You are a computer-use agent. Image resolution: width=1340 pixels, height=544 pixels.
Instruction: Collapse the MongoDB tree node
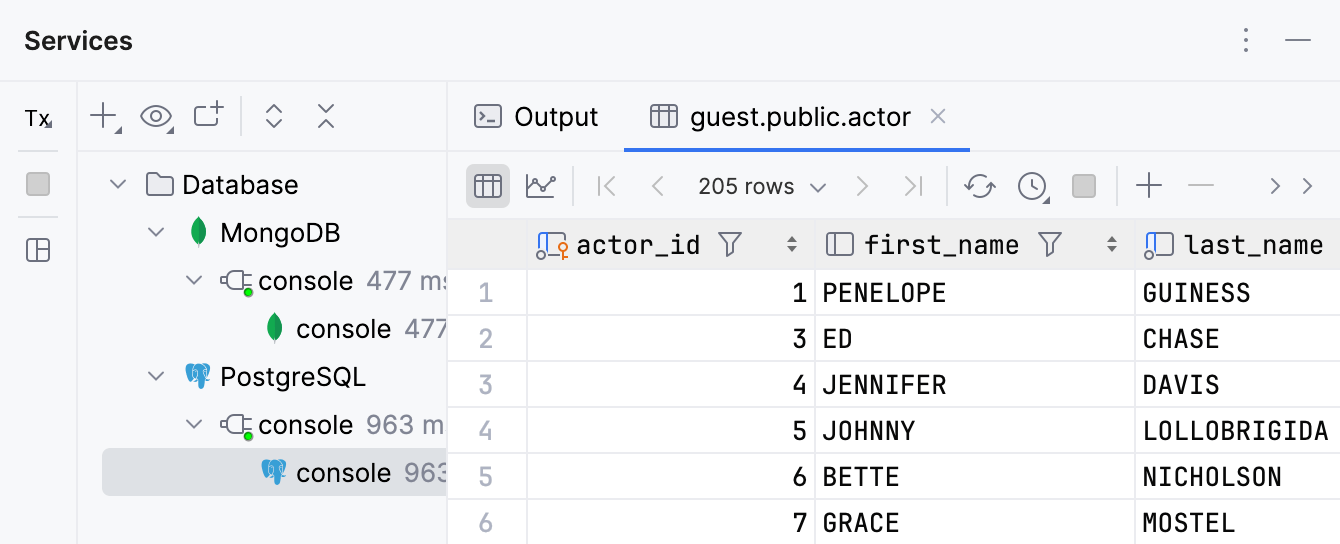[156, 233]
